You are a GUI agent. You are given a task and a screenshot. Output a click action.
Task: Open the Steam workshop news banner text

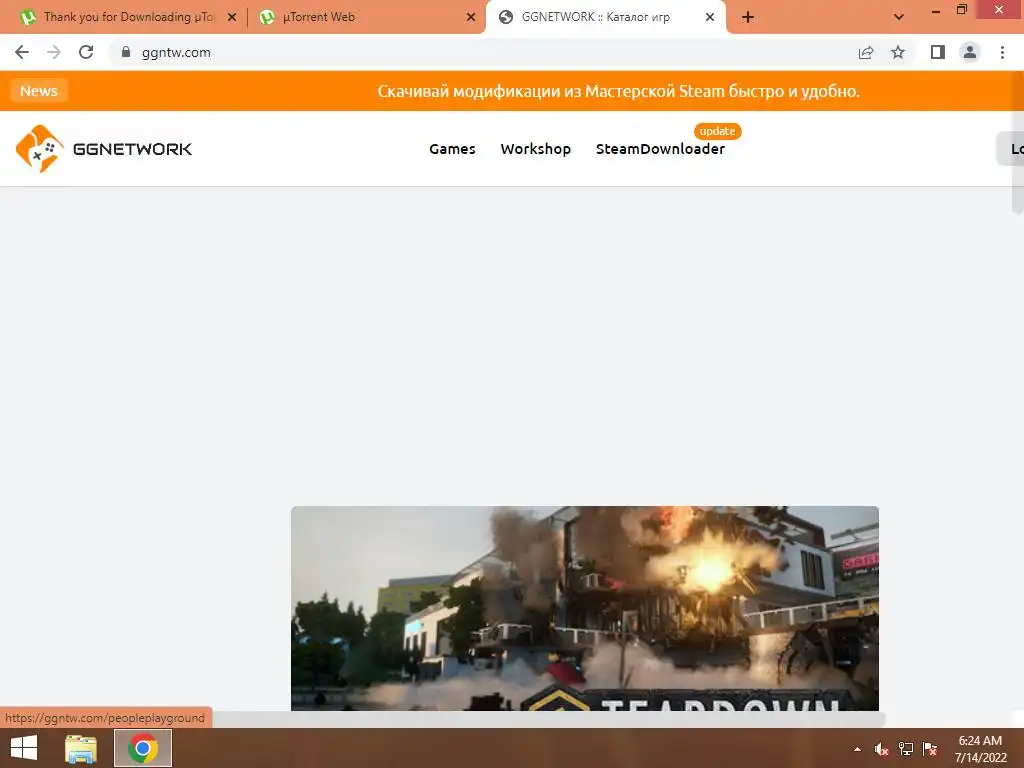click(x=618, y=91)
